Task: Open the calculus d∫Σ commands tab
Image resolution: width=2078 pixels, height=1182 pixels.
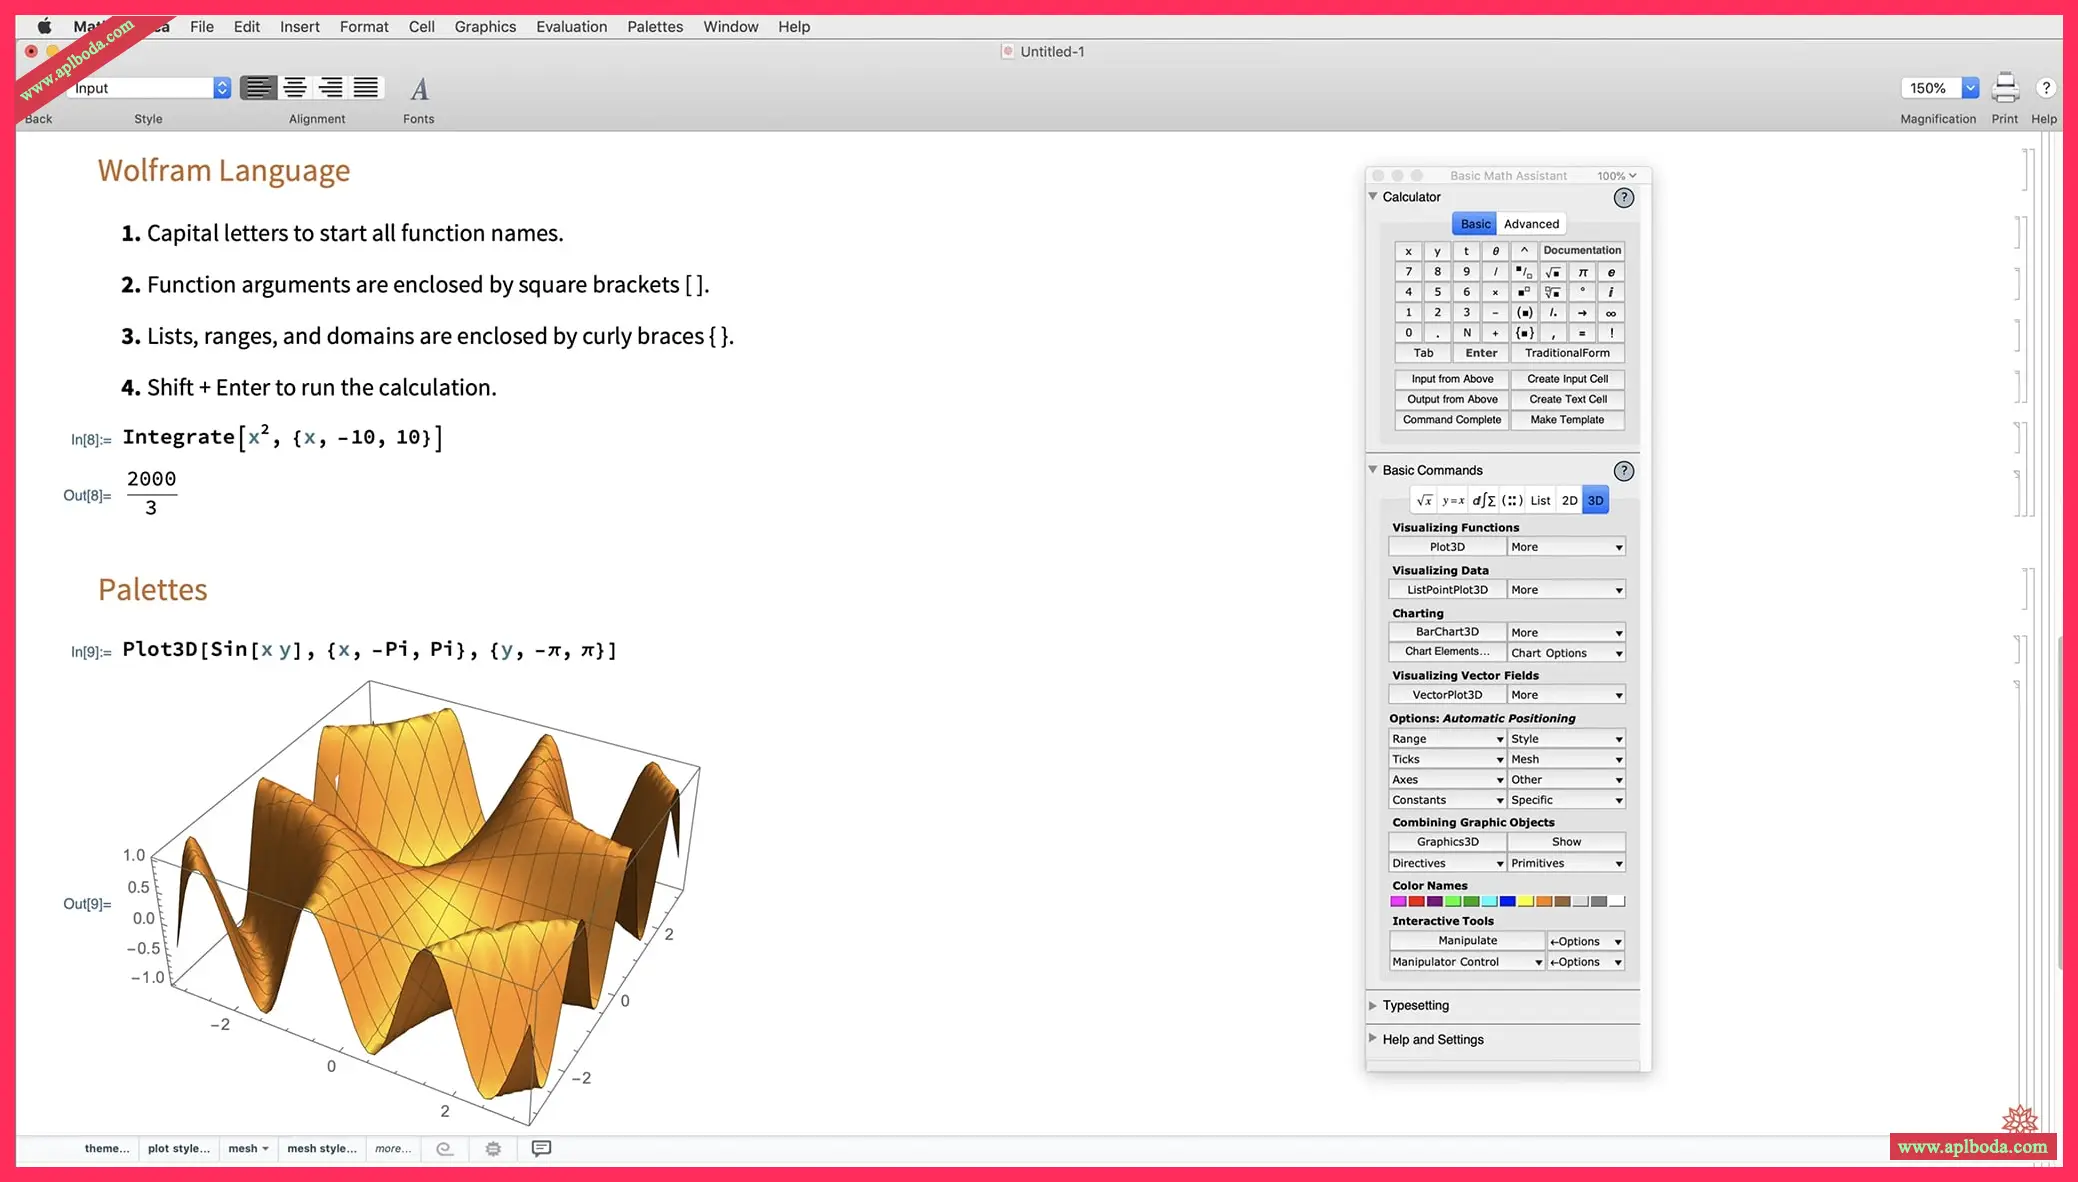Action: pos(1483,500)
